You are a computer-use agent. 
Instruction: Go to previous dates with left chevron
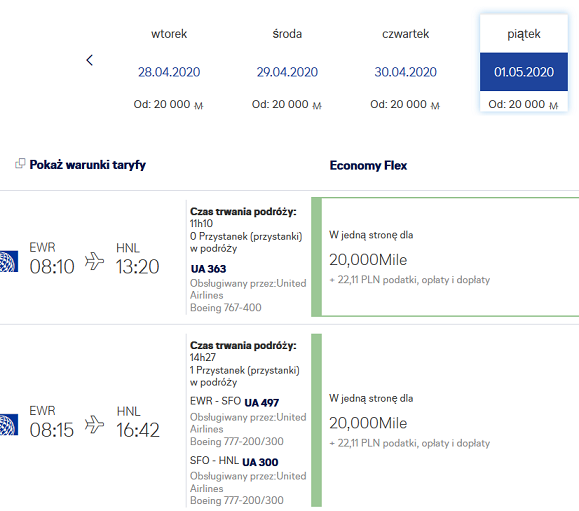tap(89, 60)
